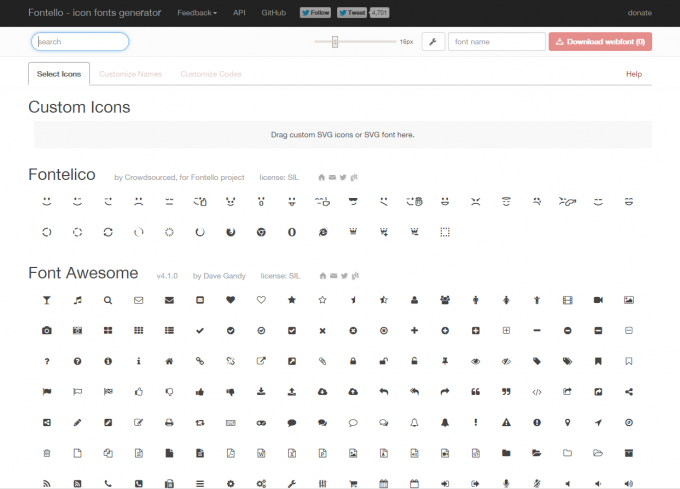Select the dashed marquee square icon in Fontelico
Viewport: 680px width, 489px height.
click(x=445, y=232)
